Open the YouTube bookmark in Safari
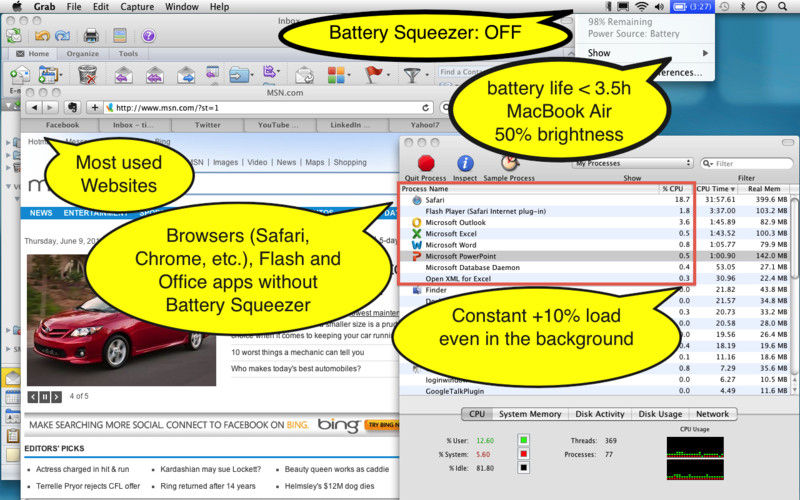The height and width of the screenshot is (500, 800). tap(279, 125)
